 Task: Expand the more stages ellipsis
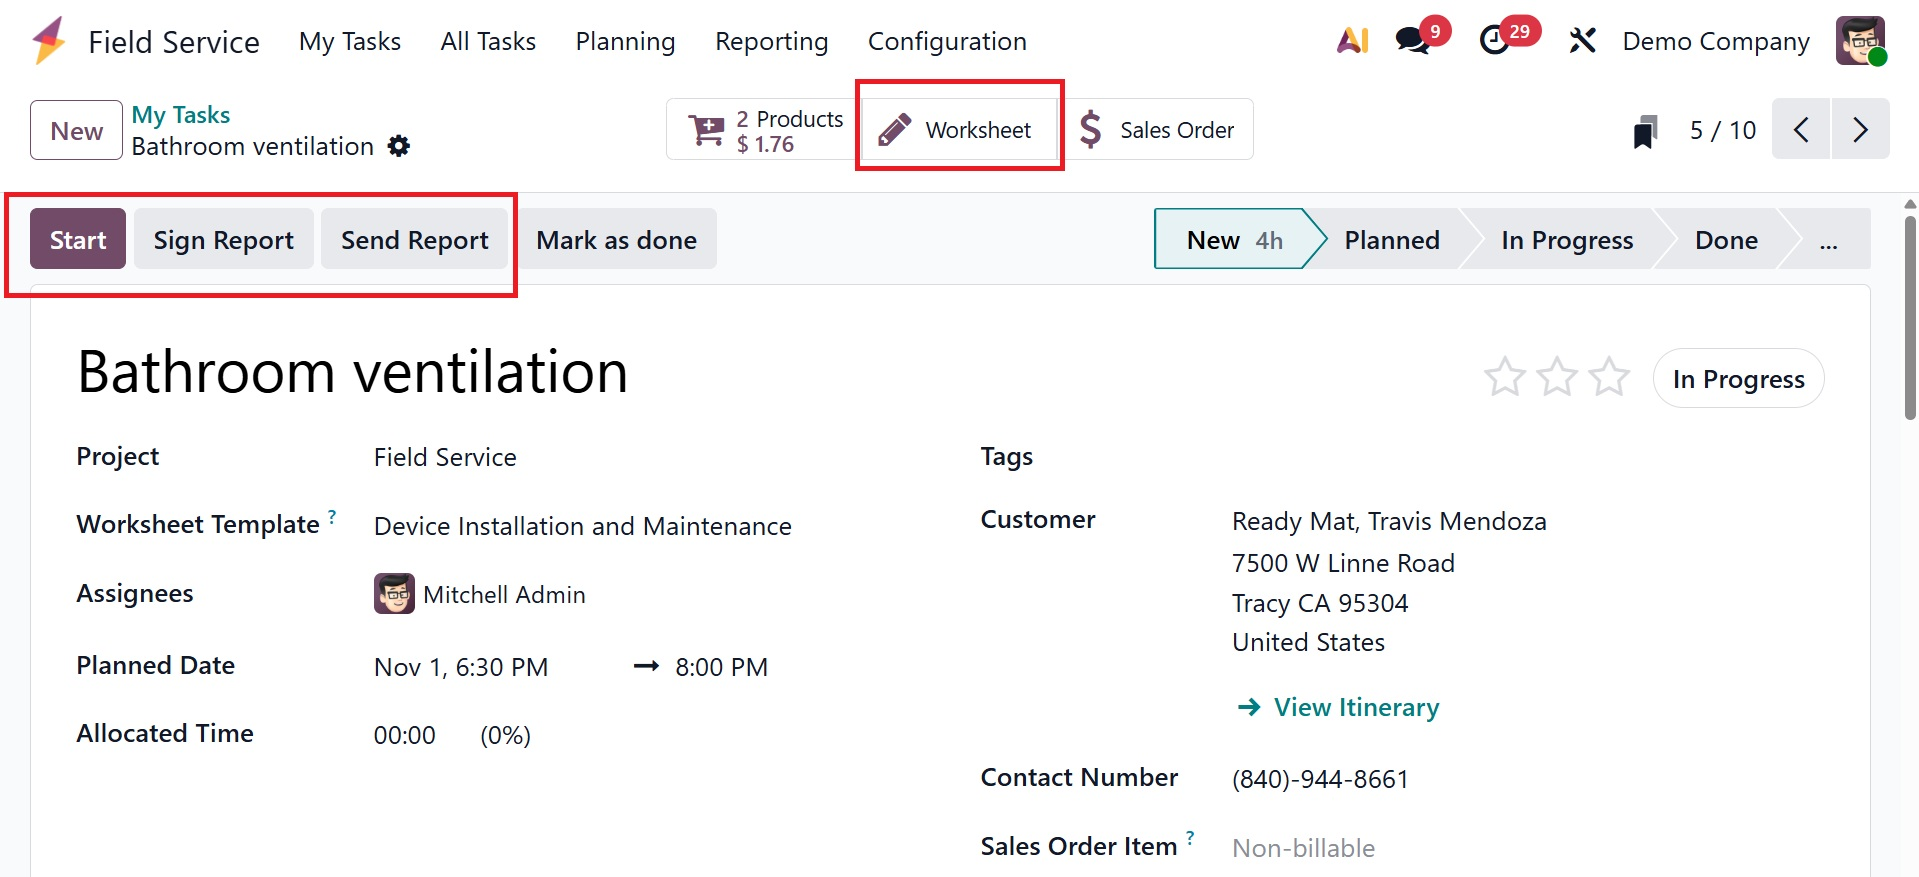click(1828, 241)
